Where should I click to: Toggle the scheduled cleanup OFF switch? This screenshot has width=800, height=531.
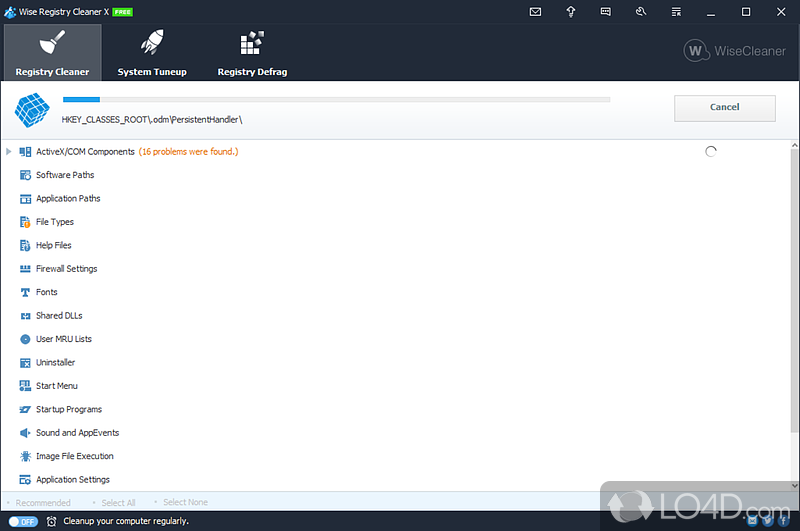(23, 521)
